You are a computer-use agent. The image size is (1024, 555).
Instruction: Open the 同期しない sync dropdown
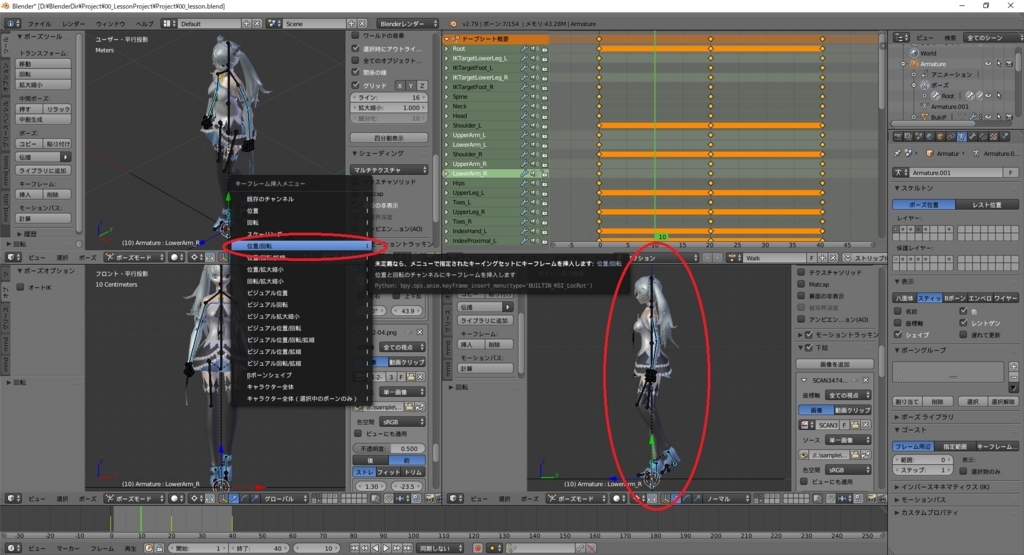pyautogui.click(x=440, y=548)
